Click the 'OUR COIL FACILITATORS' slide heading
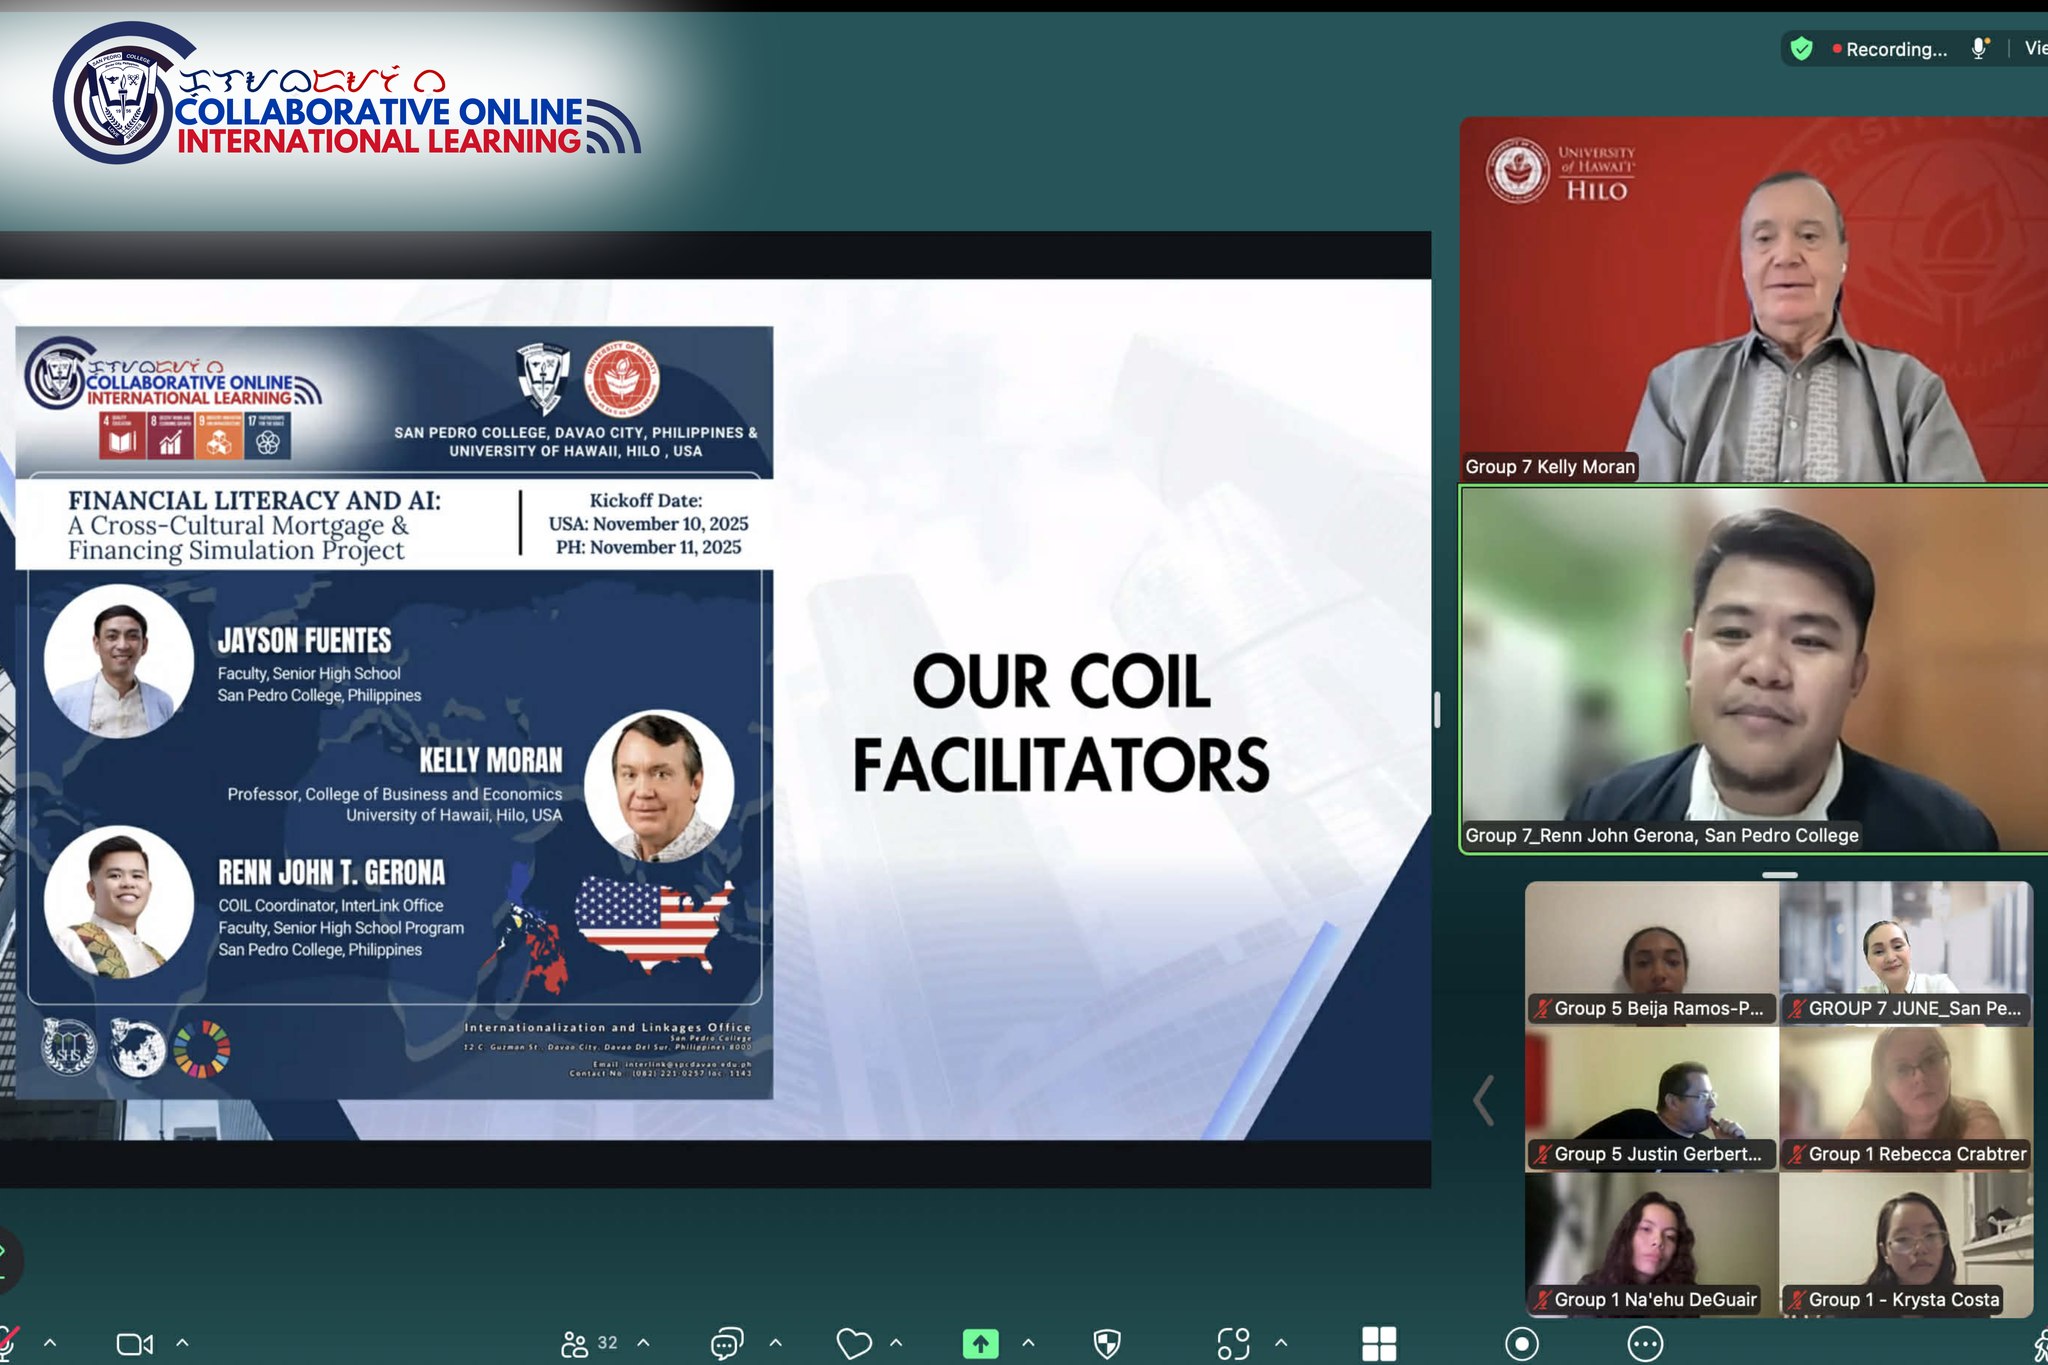 [1061, 723]
